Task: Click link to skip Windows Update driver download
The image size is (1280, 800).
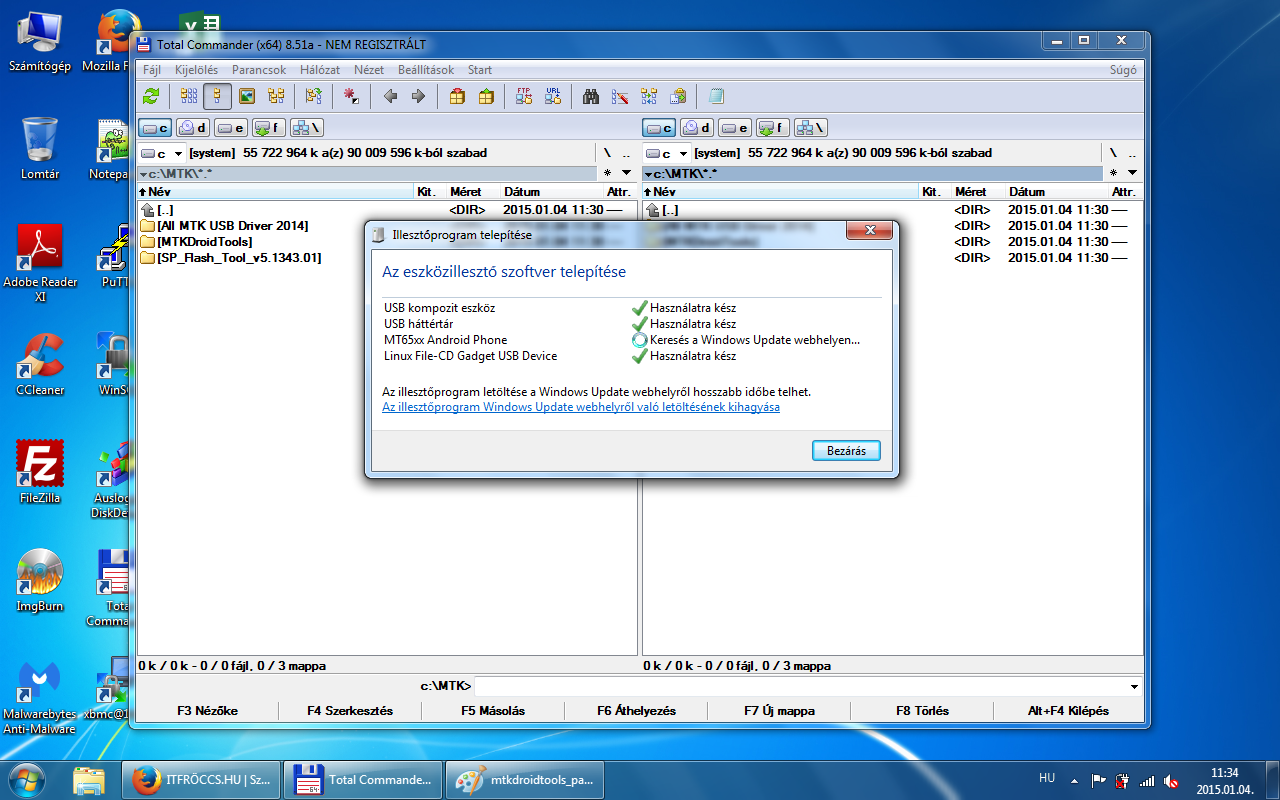Action: (580, 407)
